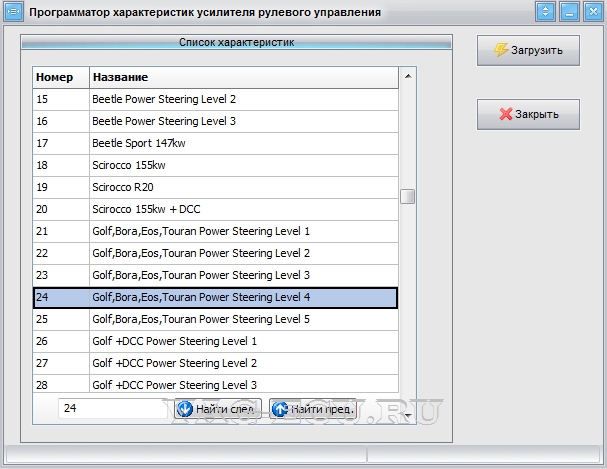Select Beetle Power Steering Level 2 row
Image resolution: width=607 pixels, height=469 pixels.
(x=216, y=99)
